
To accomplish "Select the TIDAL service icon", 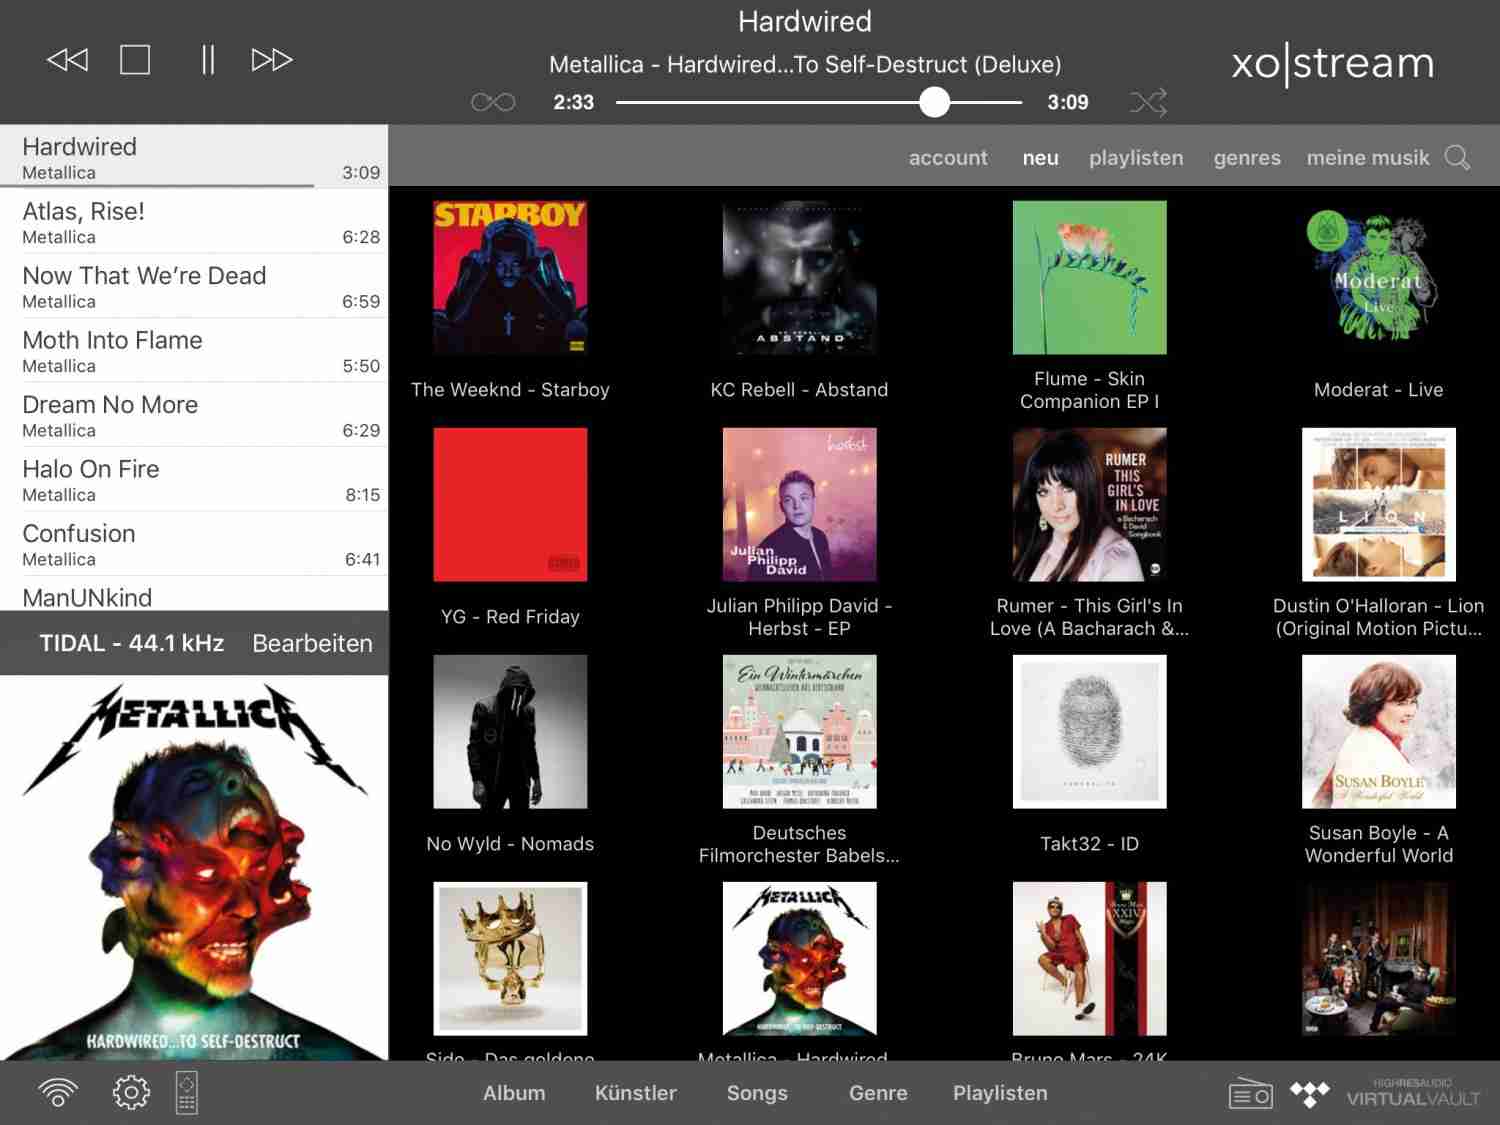I will [x=1309, y=1094].
